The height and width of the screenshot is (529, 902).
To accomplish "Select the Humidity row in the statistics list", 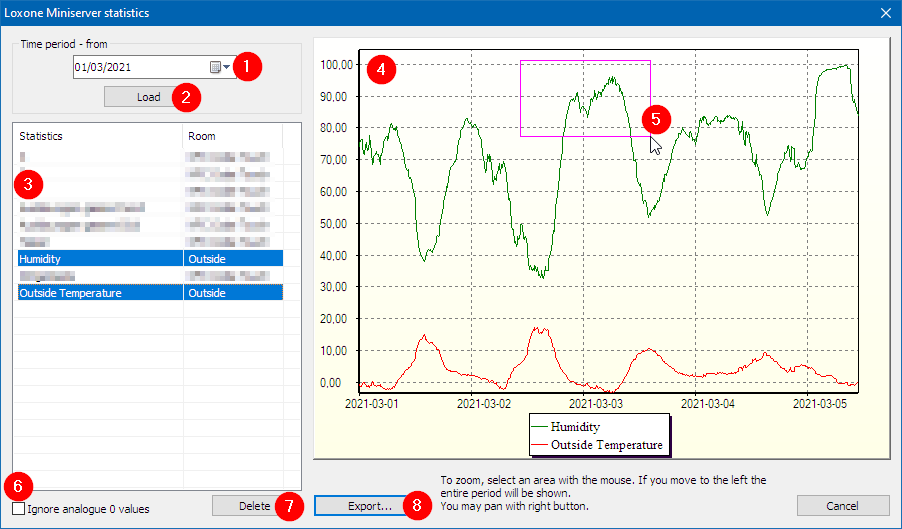I will 100,258.
